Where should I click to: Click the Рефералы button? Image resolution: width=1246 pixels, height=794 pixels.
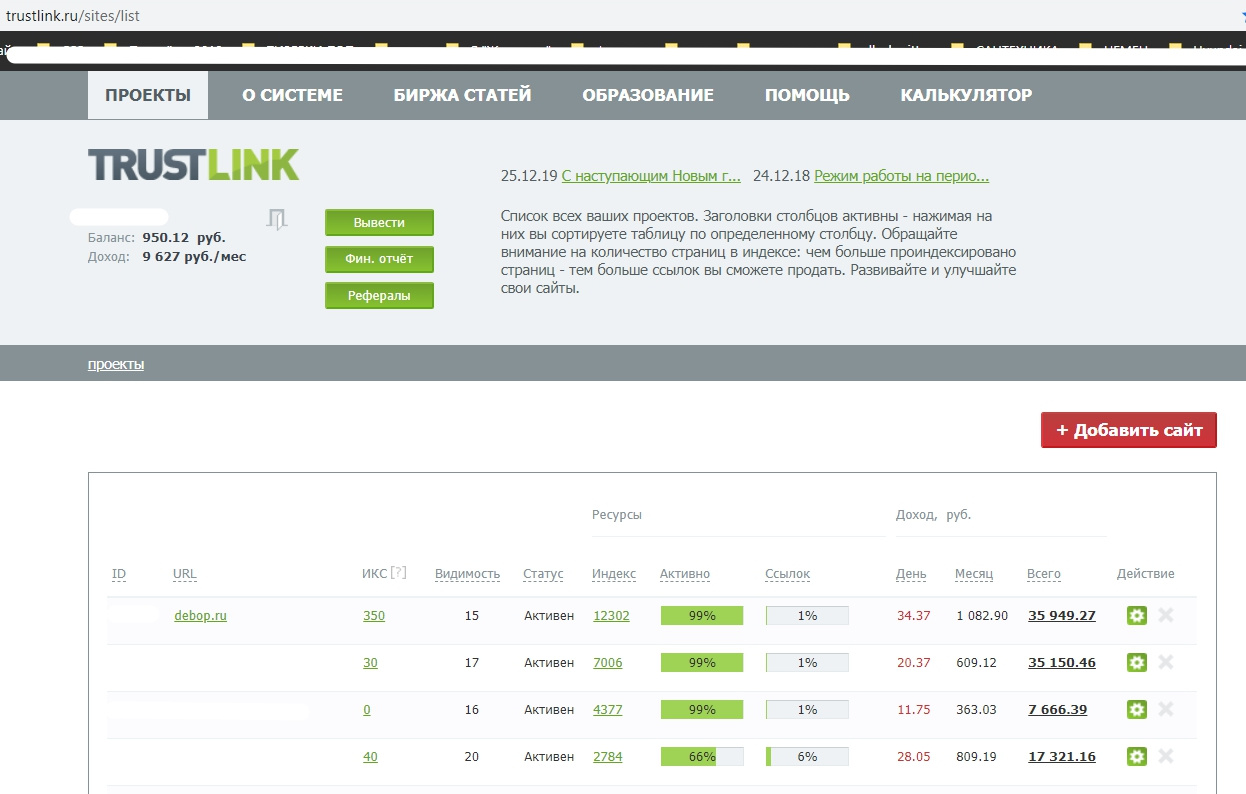click(379, 296)
